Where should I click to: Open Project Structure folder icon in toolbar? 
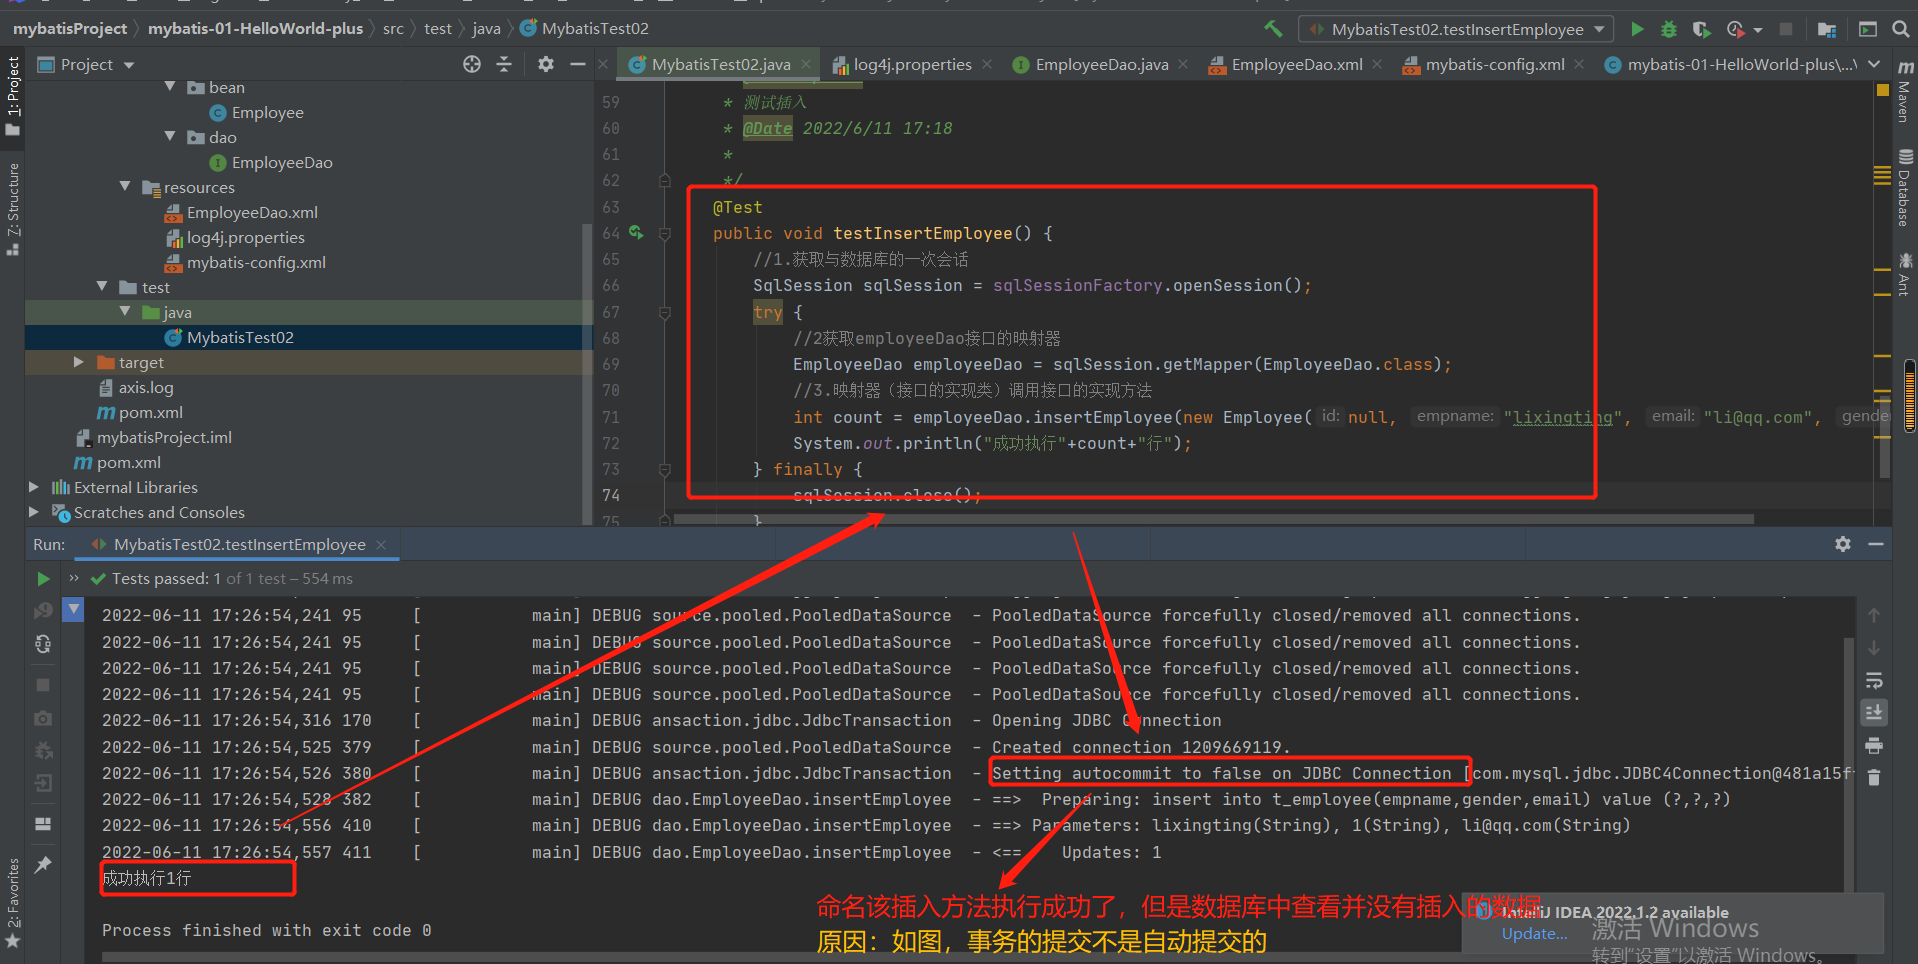tap(1826, 29)
